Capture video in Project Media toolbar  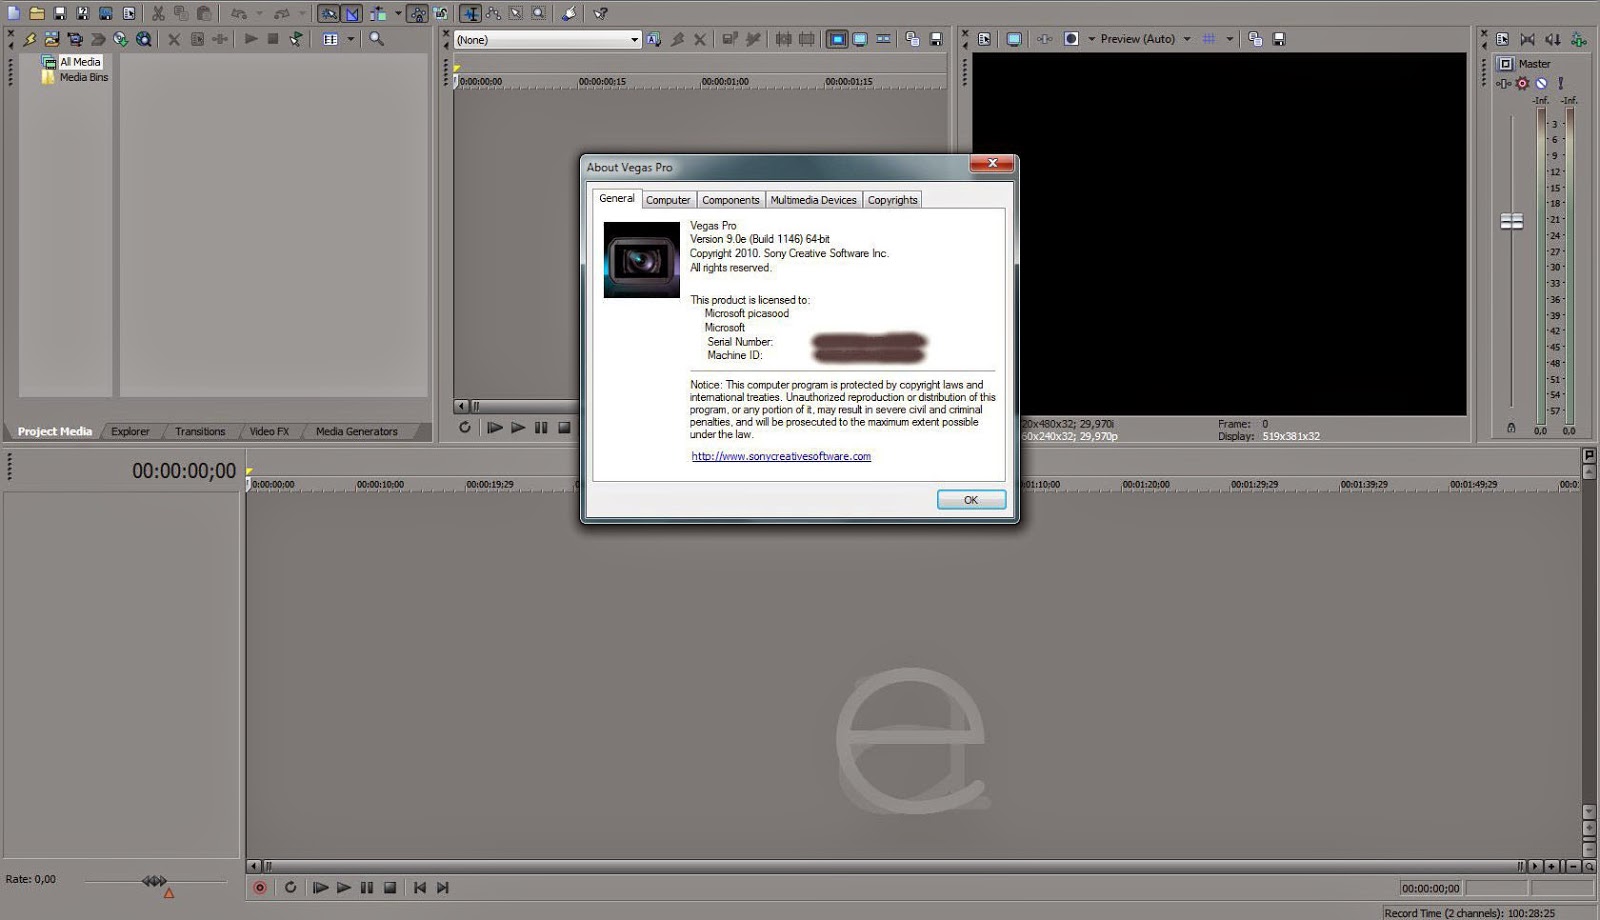[x=75, y=39]
